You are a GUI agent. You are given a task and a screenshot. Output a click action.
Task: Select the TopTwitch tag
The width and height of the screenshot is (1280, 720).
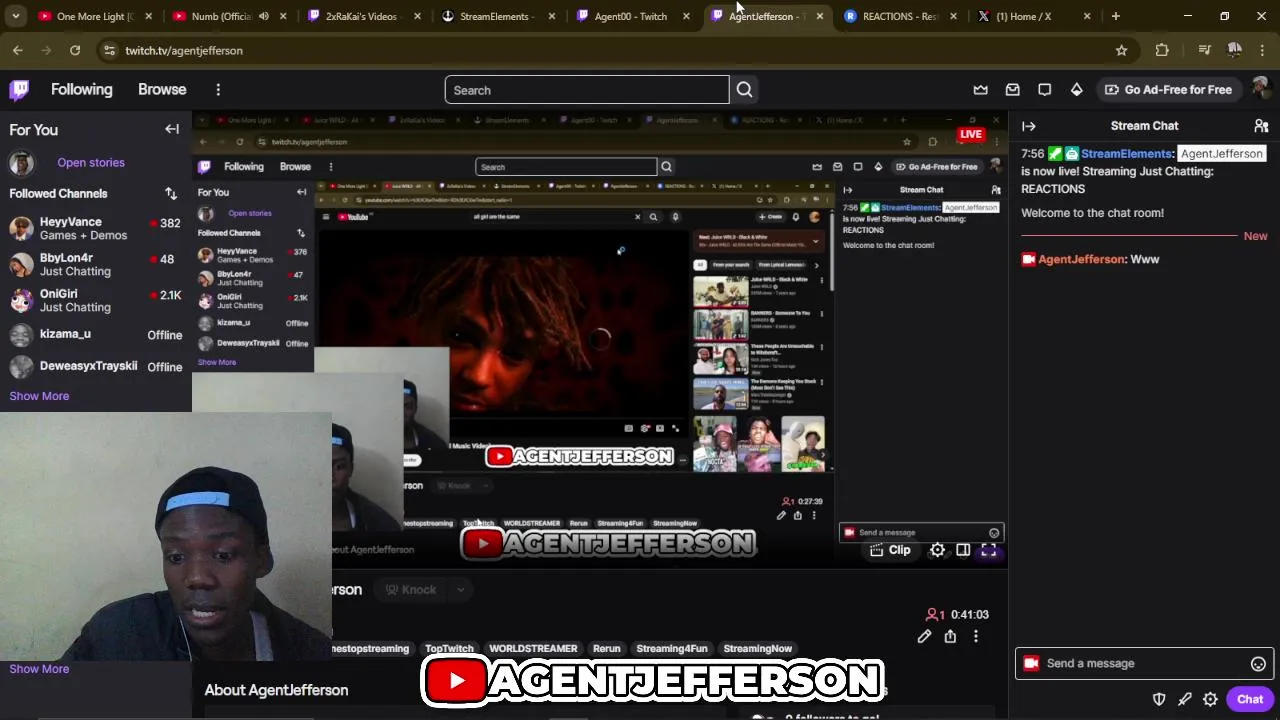(x=449, y=649)
